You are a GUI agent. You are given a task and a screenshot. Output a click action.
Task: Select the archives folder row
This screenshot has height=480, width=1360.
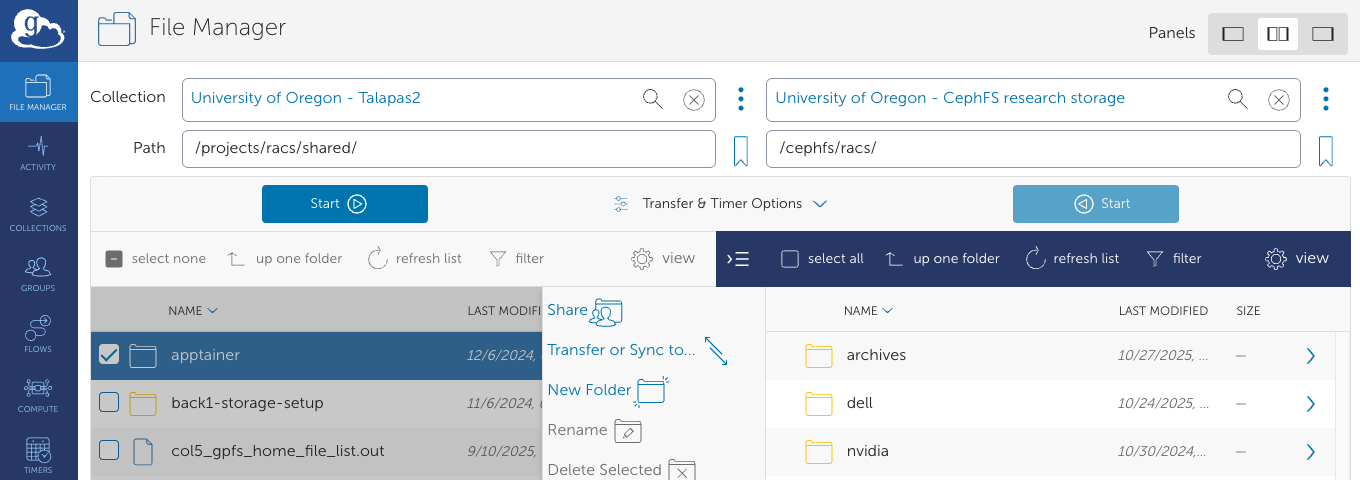click(1050, 355)
